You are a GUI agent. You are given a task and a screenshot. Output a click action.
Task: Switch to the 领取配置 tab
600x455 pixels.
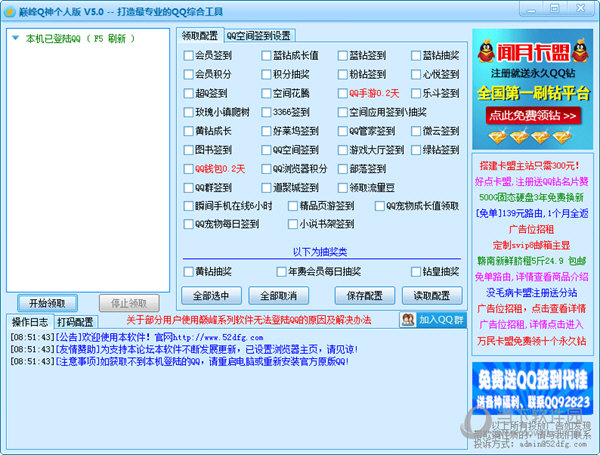[200, 36]
